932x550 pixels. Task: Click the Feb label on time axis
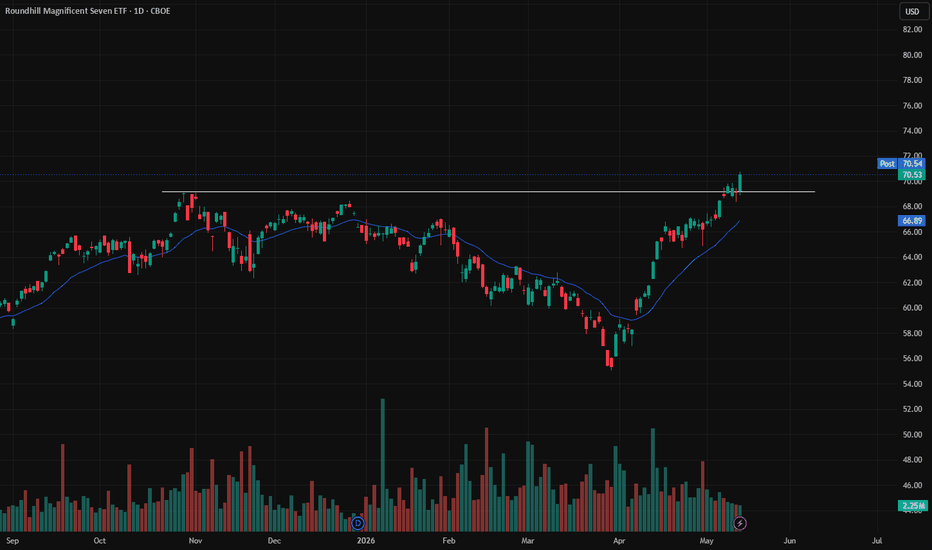point(449,540)
